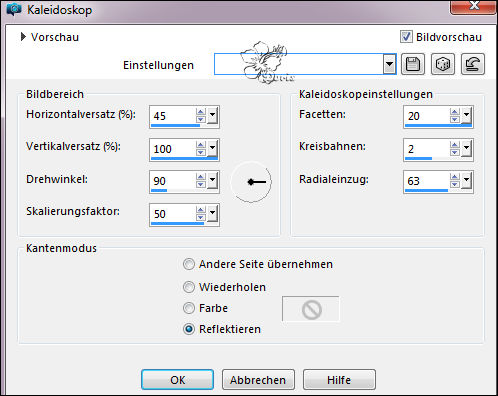Image resolution: width=498 pixels, height=396 pixels.
Task: Increase Facetten value with up arrow
Action: tap(455, 112)
